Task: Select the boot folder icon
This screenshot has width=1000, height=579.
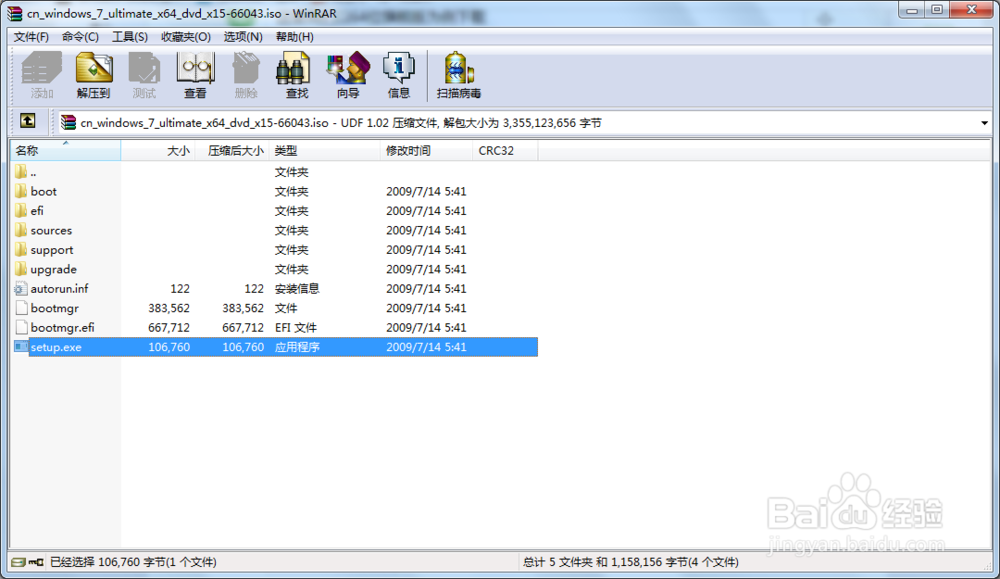Action: (x=21, y=191)
